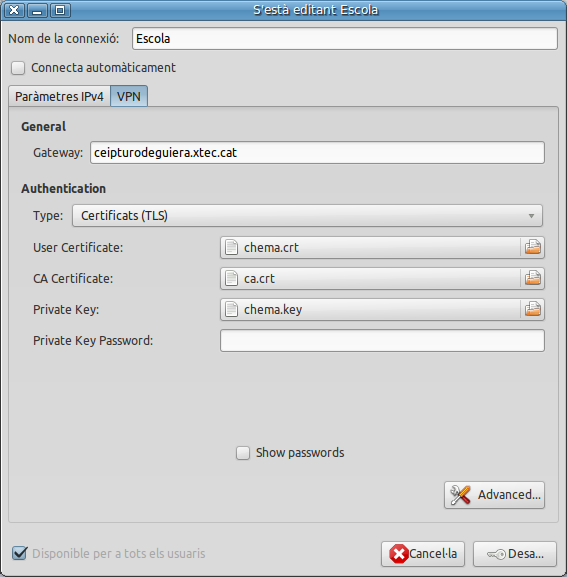Click into the Private Key Password field
The image size is (567, 577).
(x=382, y=340)
